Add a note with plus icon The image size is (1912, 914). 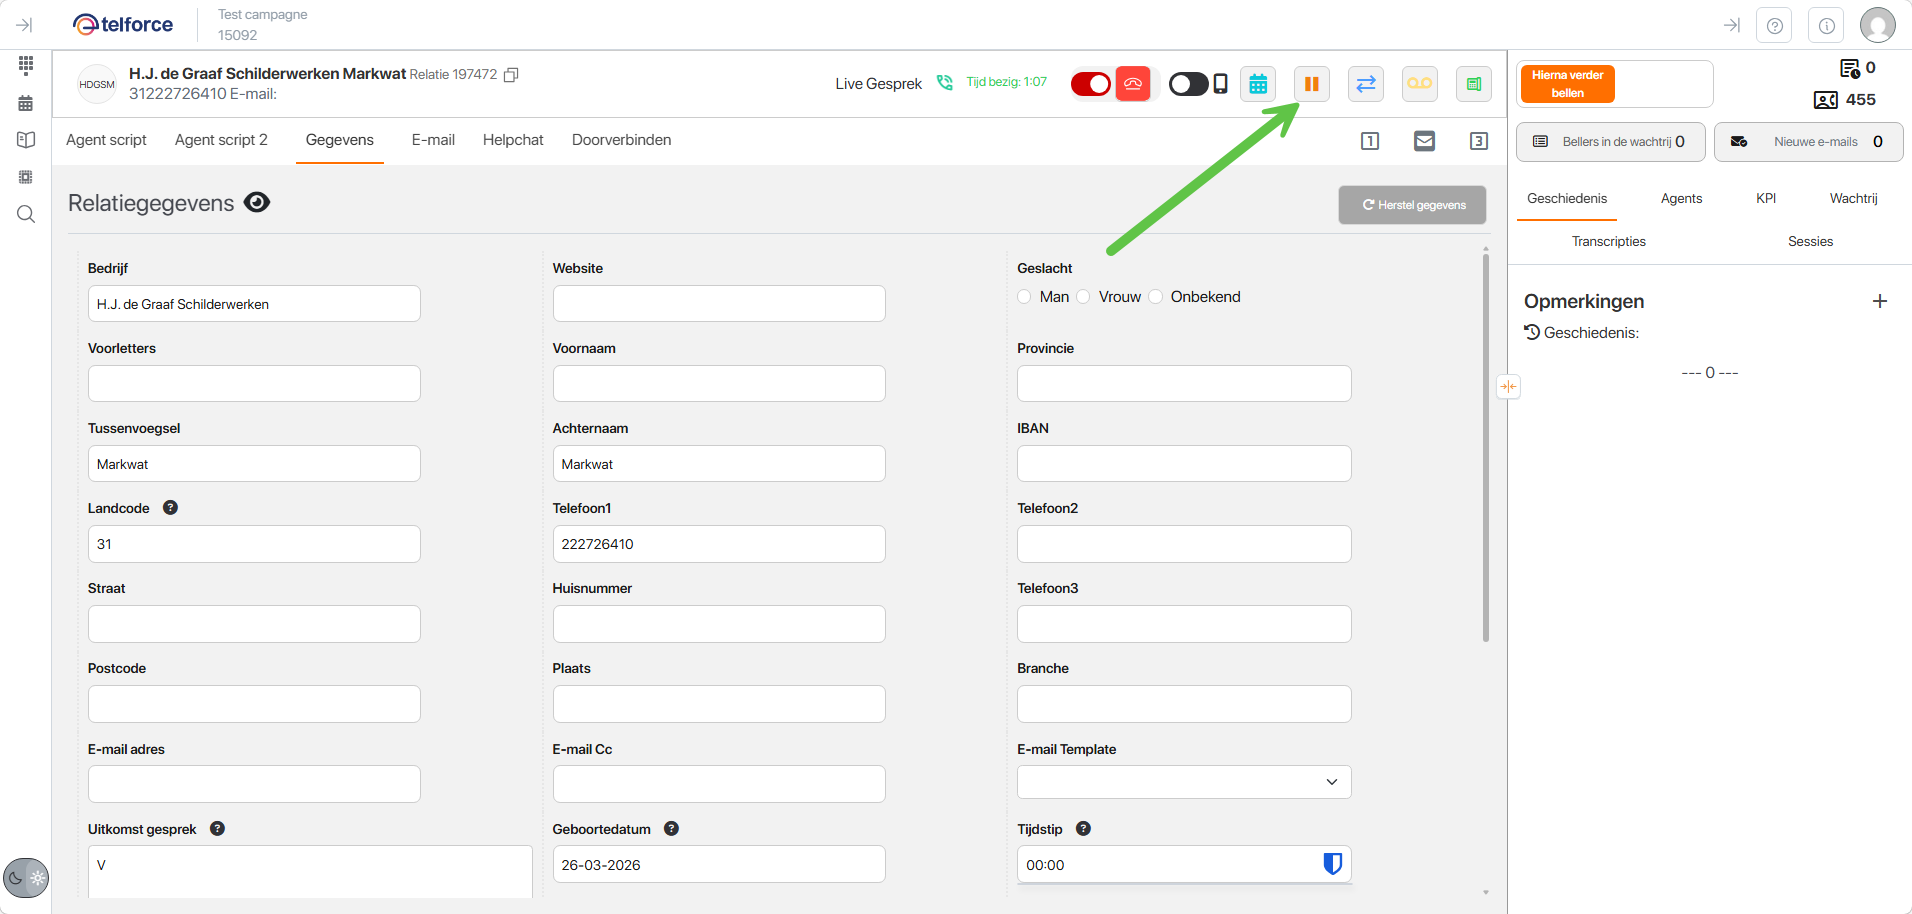1879,301
